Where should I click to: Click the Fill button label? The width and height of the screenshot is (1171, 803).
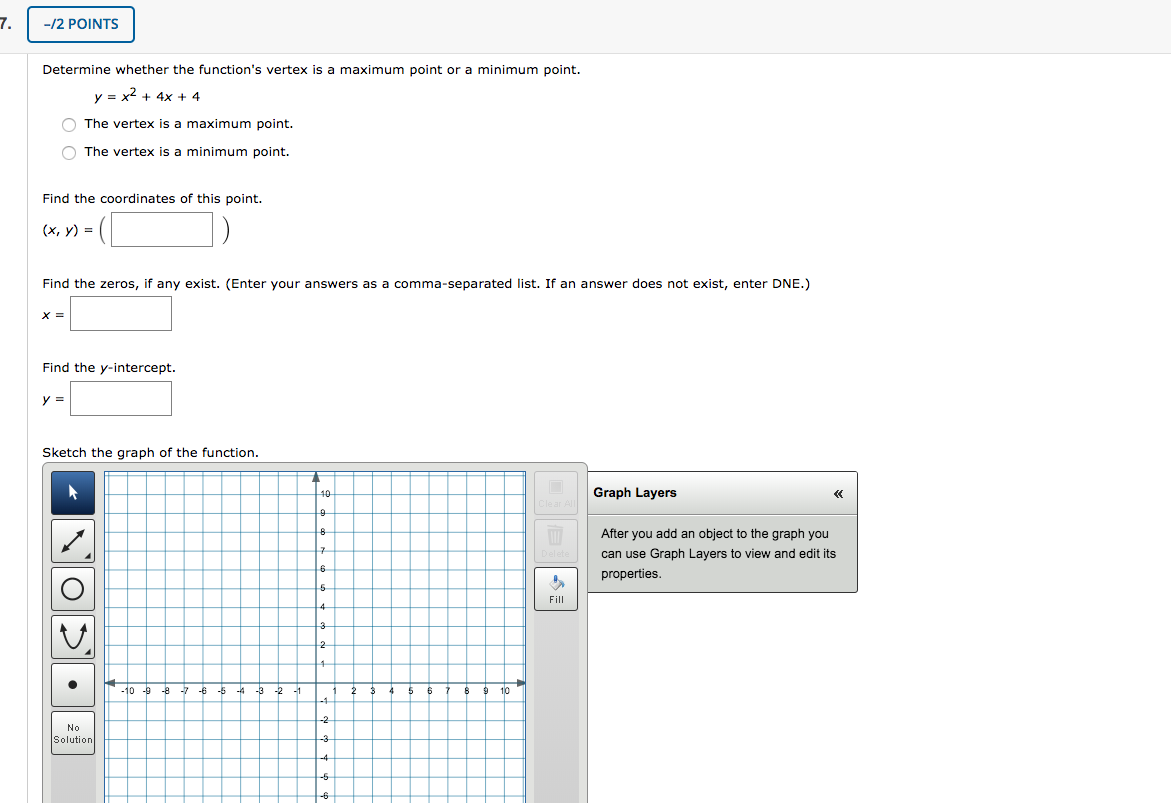click(x=556, y=600)
